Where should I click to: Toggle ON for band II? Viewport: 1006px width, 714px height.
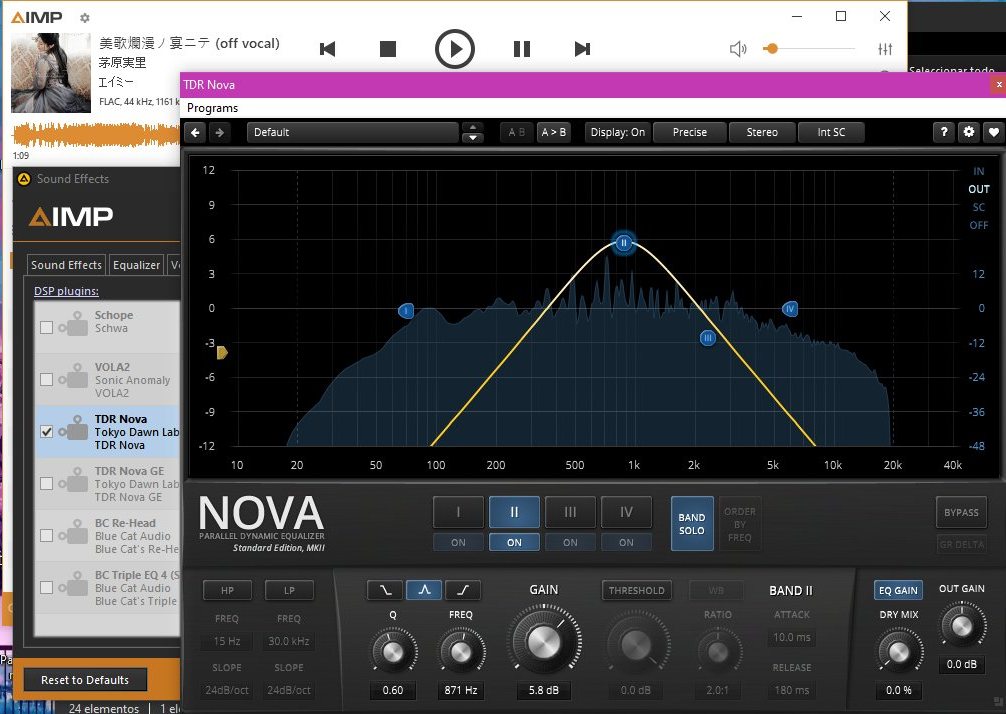coord(514,542)
